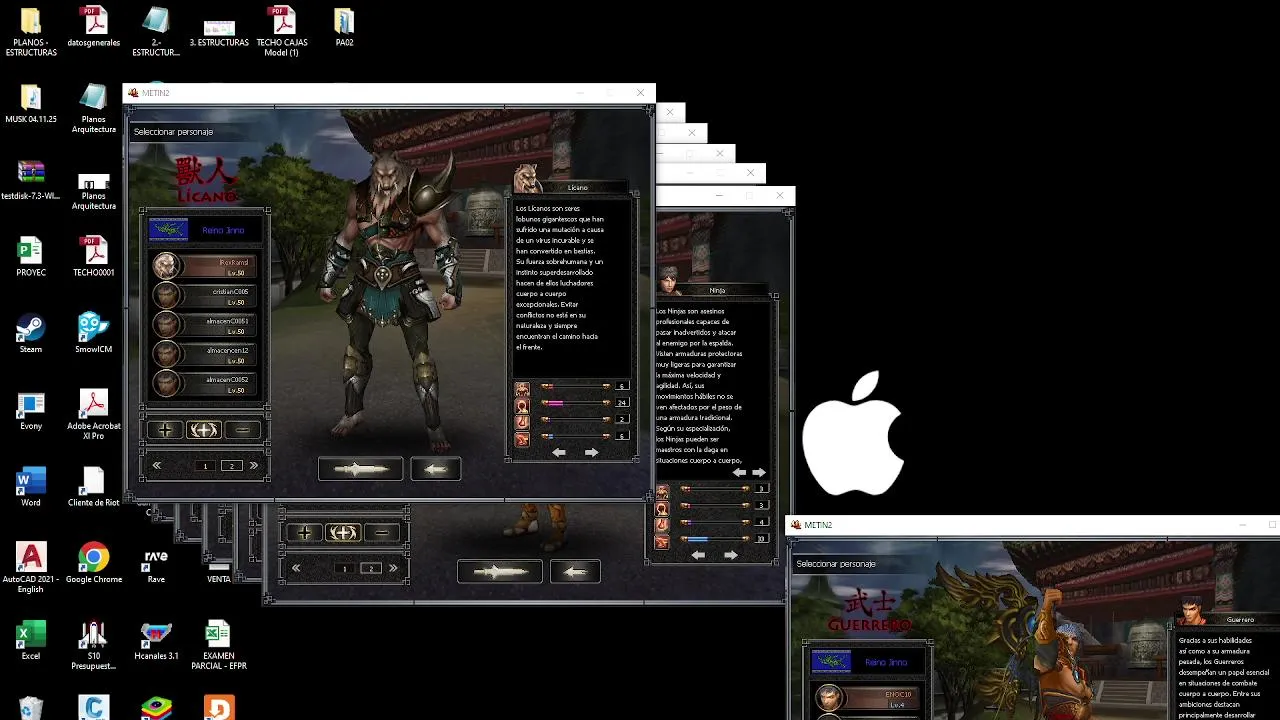This screenshot has width=1280, height=720.
Task: Go to next page with double-right arrows, Licano window
Action: (253, 466)
